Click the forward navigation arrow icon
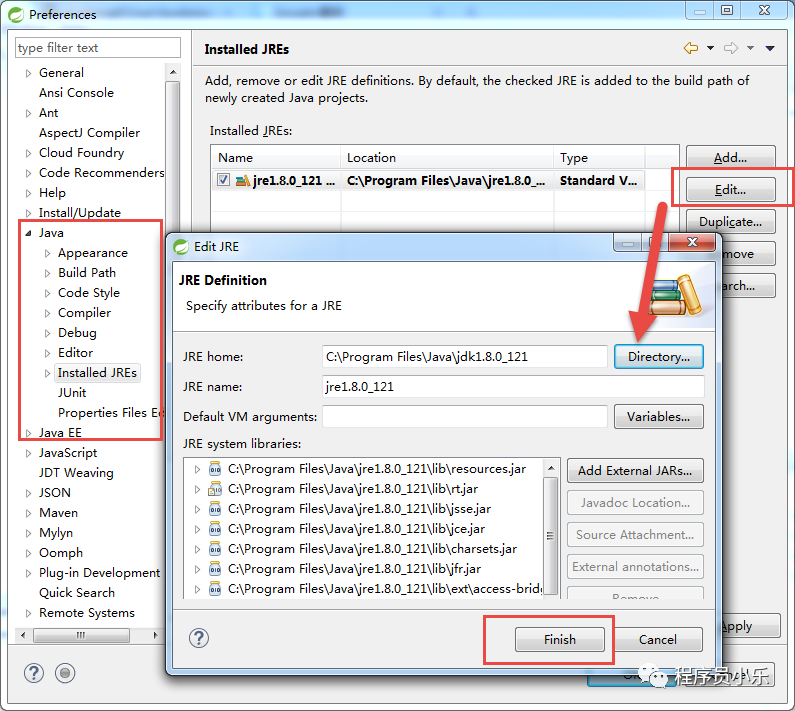 731,48
